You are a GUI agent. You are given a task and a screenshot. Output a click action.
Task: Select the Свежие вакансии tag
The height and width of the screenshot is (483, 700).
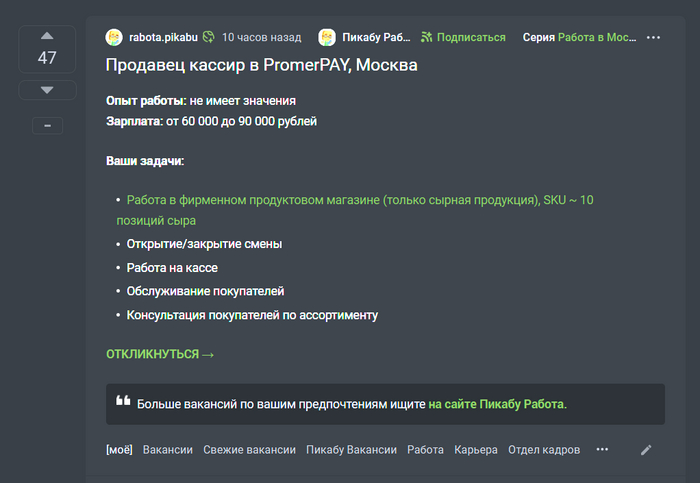tap(249, 450)
